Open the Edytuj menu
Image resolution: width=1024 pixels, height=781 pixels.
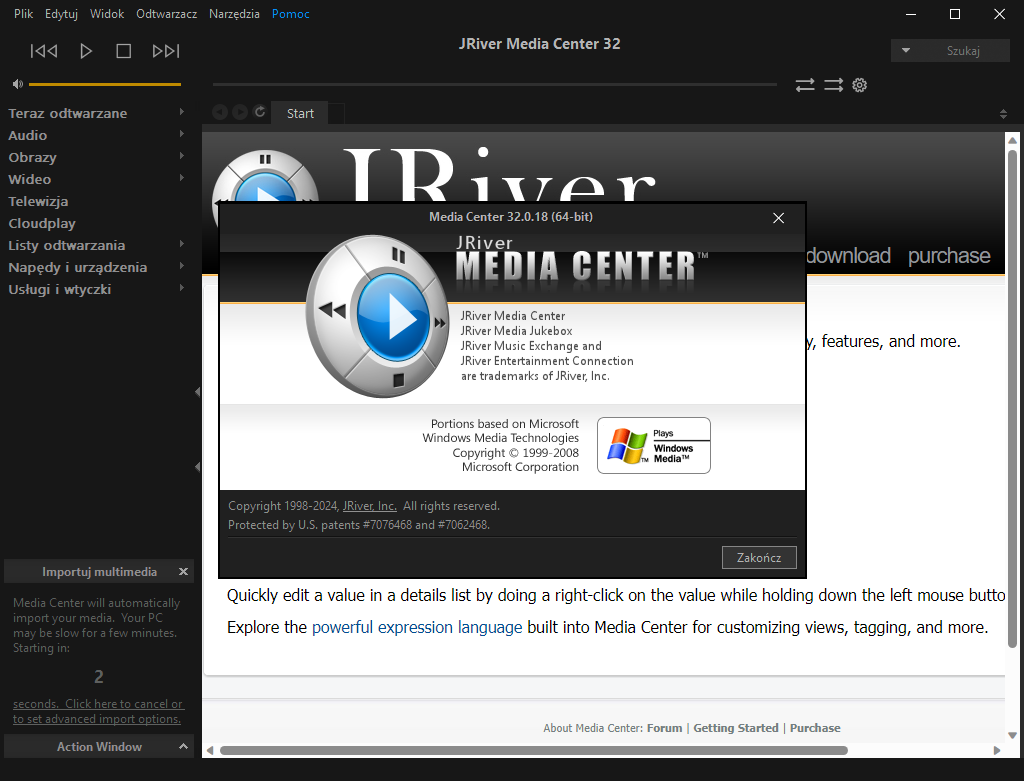pyautogui.click(x=61, y=14)
